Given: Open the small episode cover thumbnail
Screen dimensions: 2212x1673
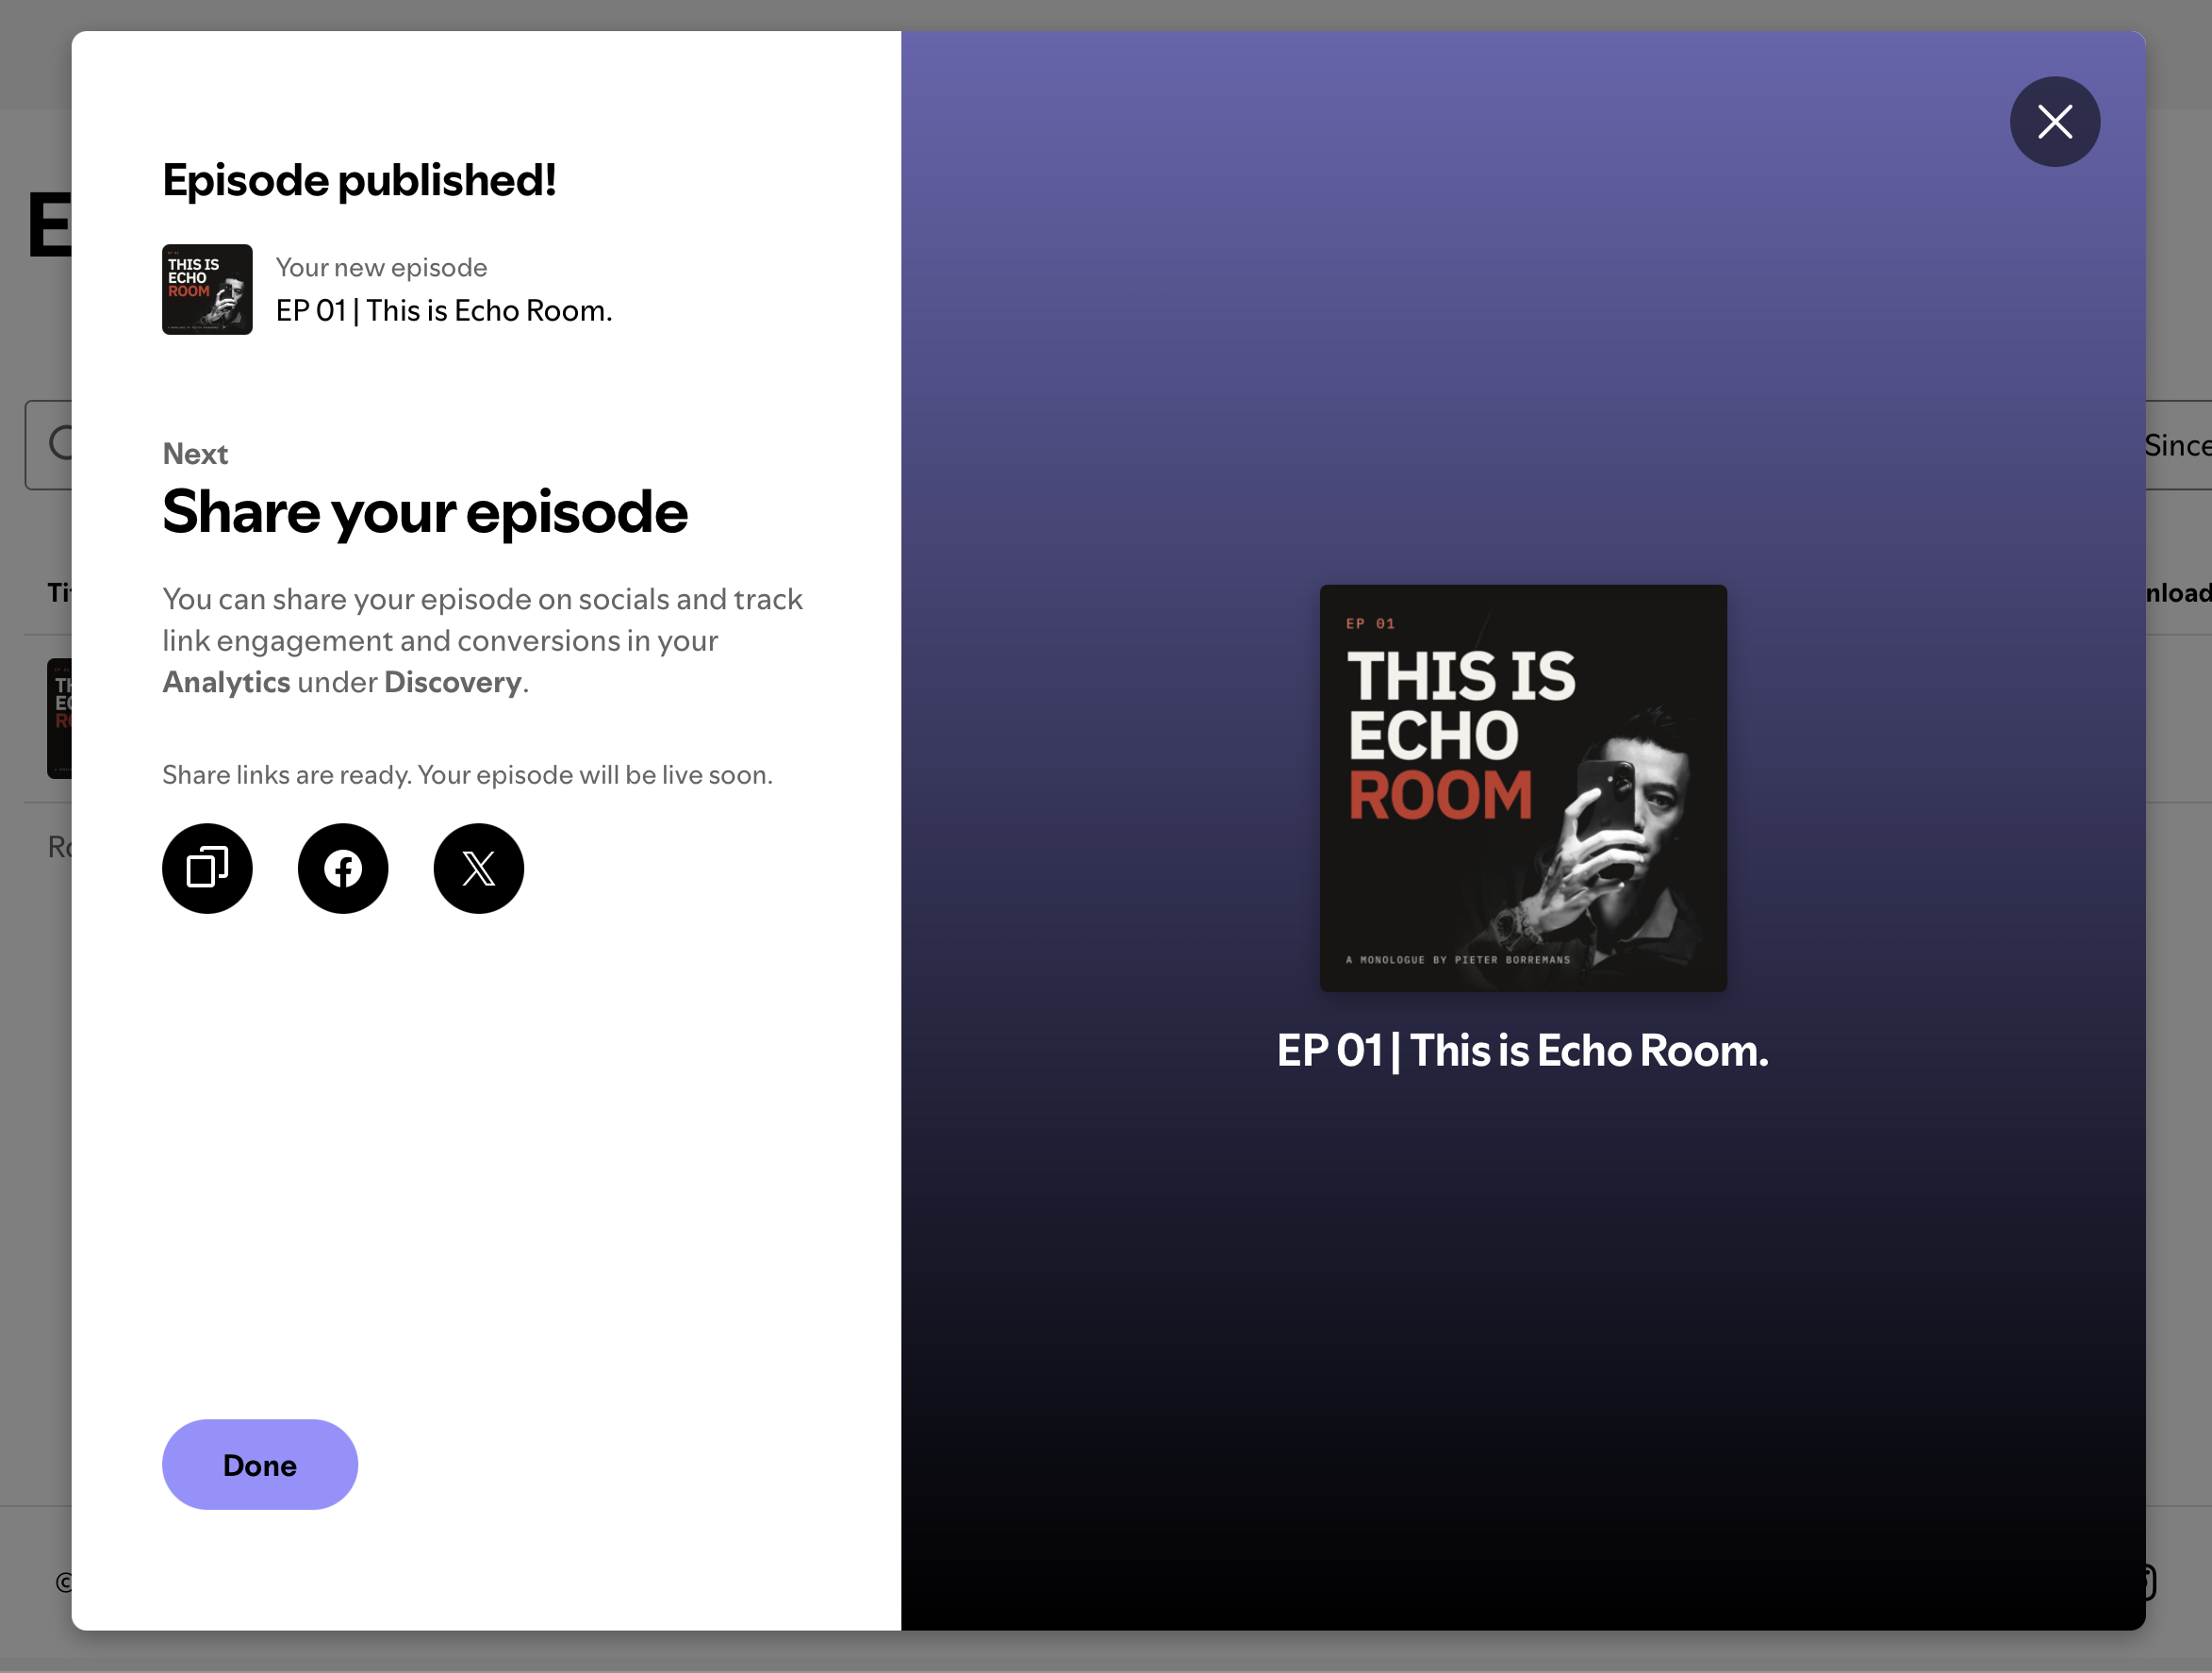Looking at the screenshot, I should tap(207, 289).
